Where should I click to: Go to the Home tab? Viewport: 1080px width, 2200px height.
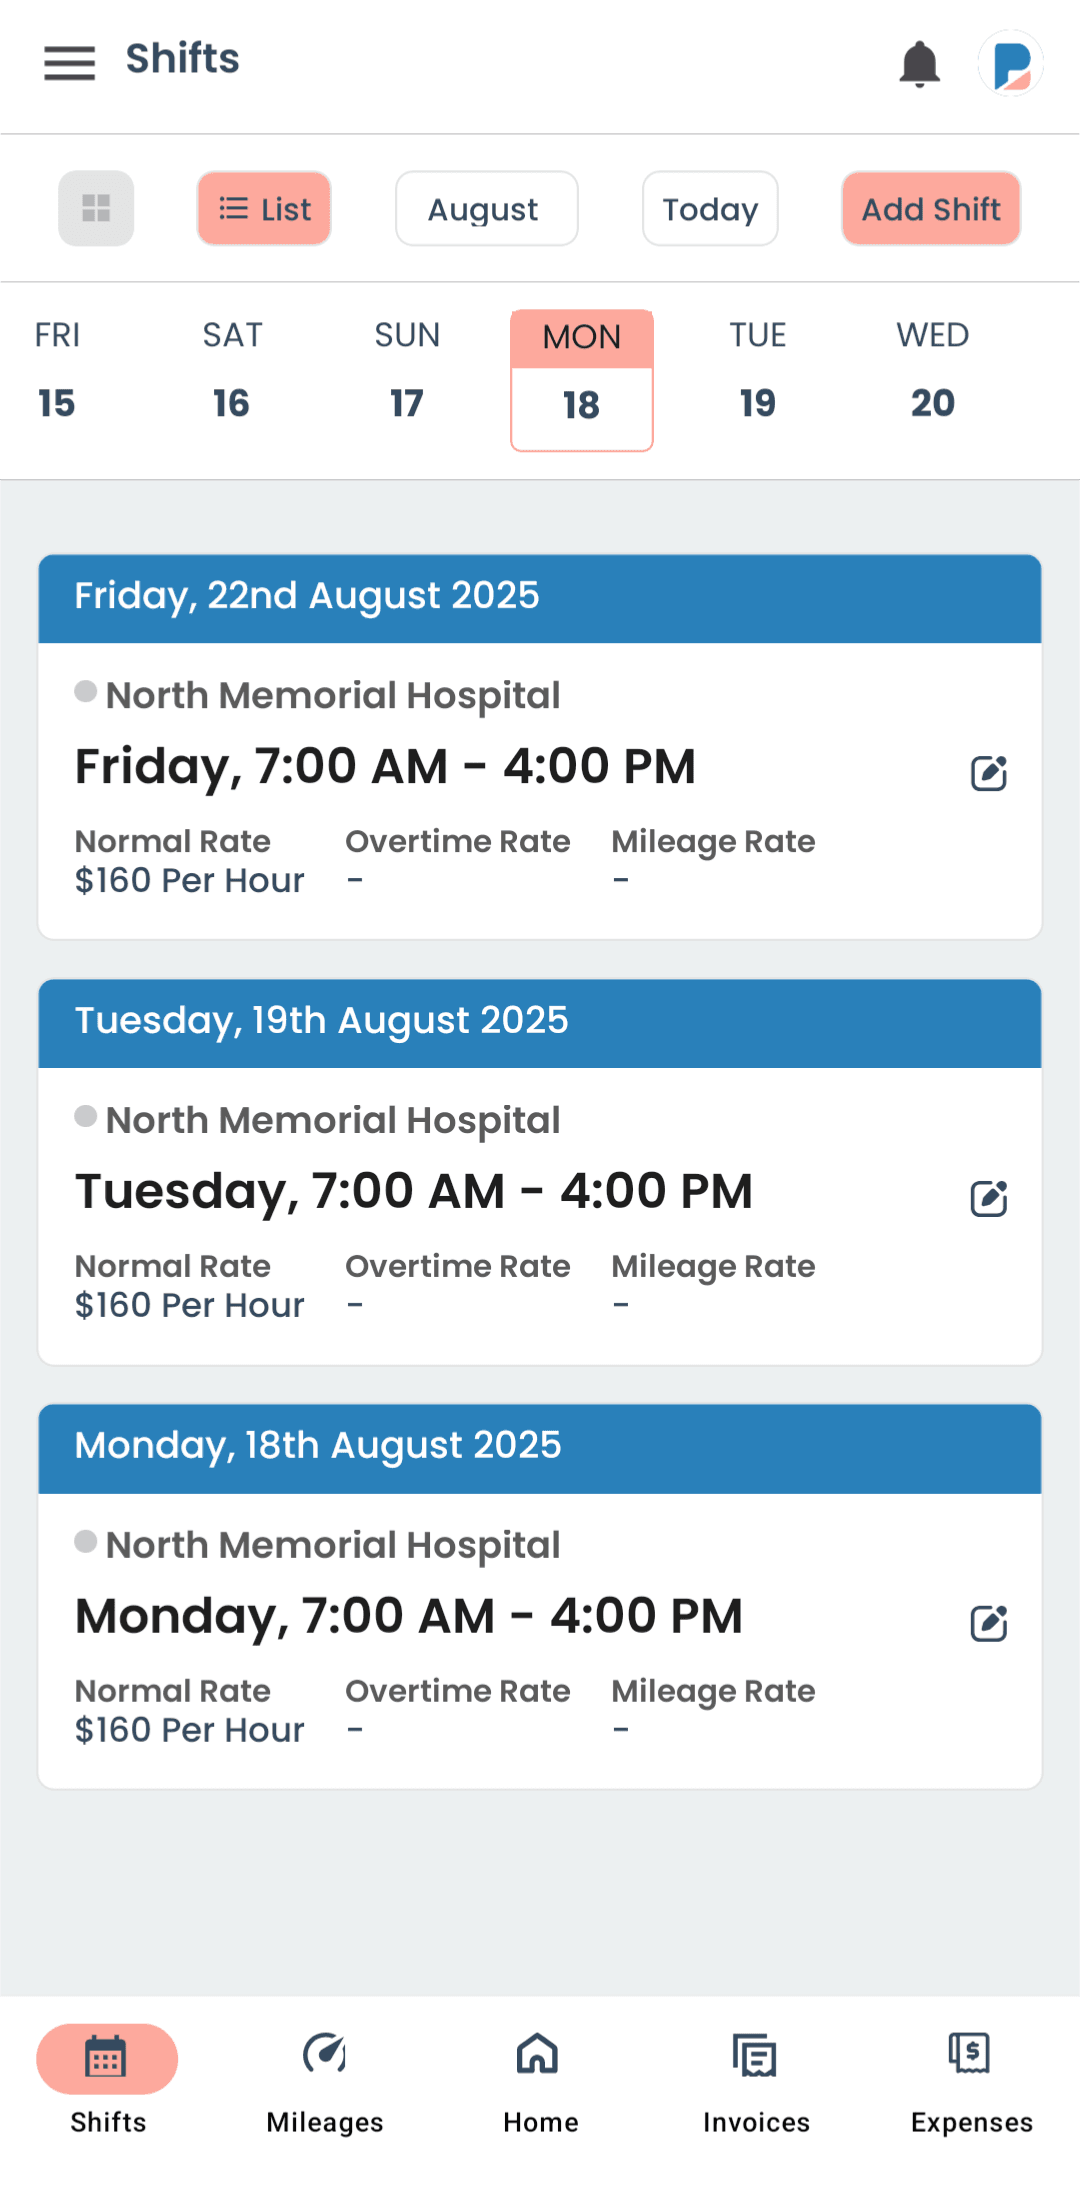(540, 2075)
